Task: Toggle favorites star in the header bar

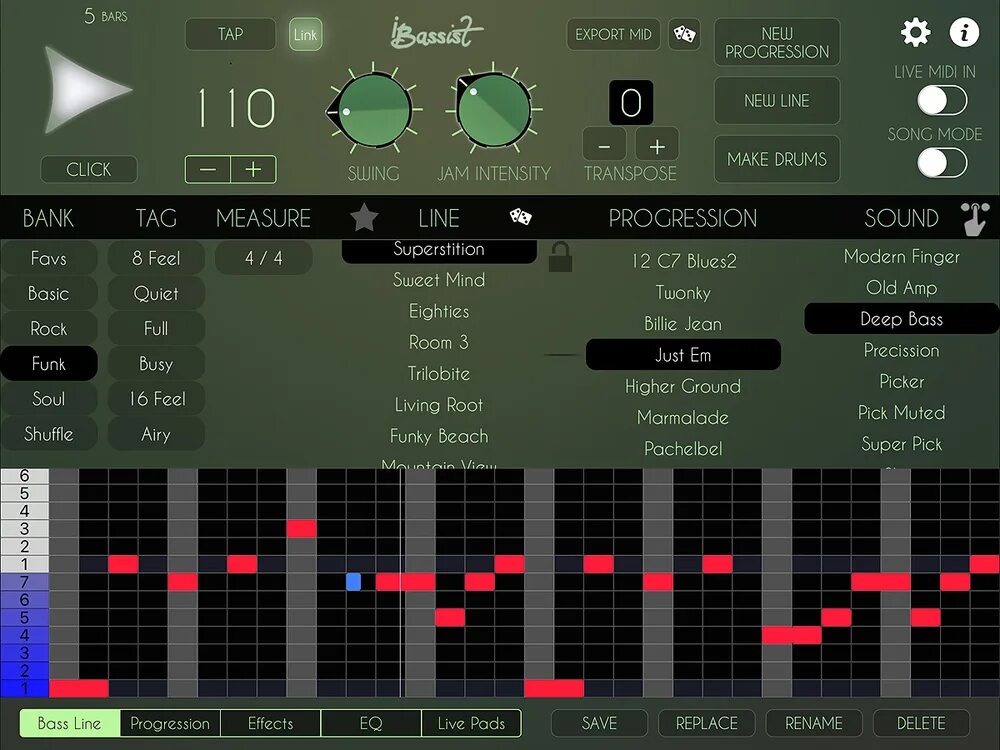Action: tap(364, 217)
